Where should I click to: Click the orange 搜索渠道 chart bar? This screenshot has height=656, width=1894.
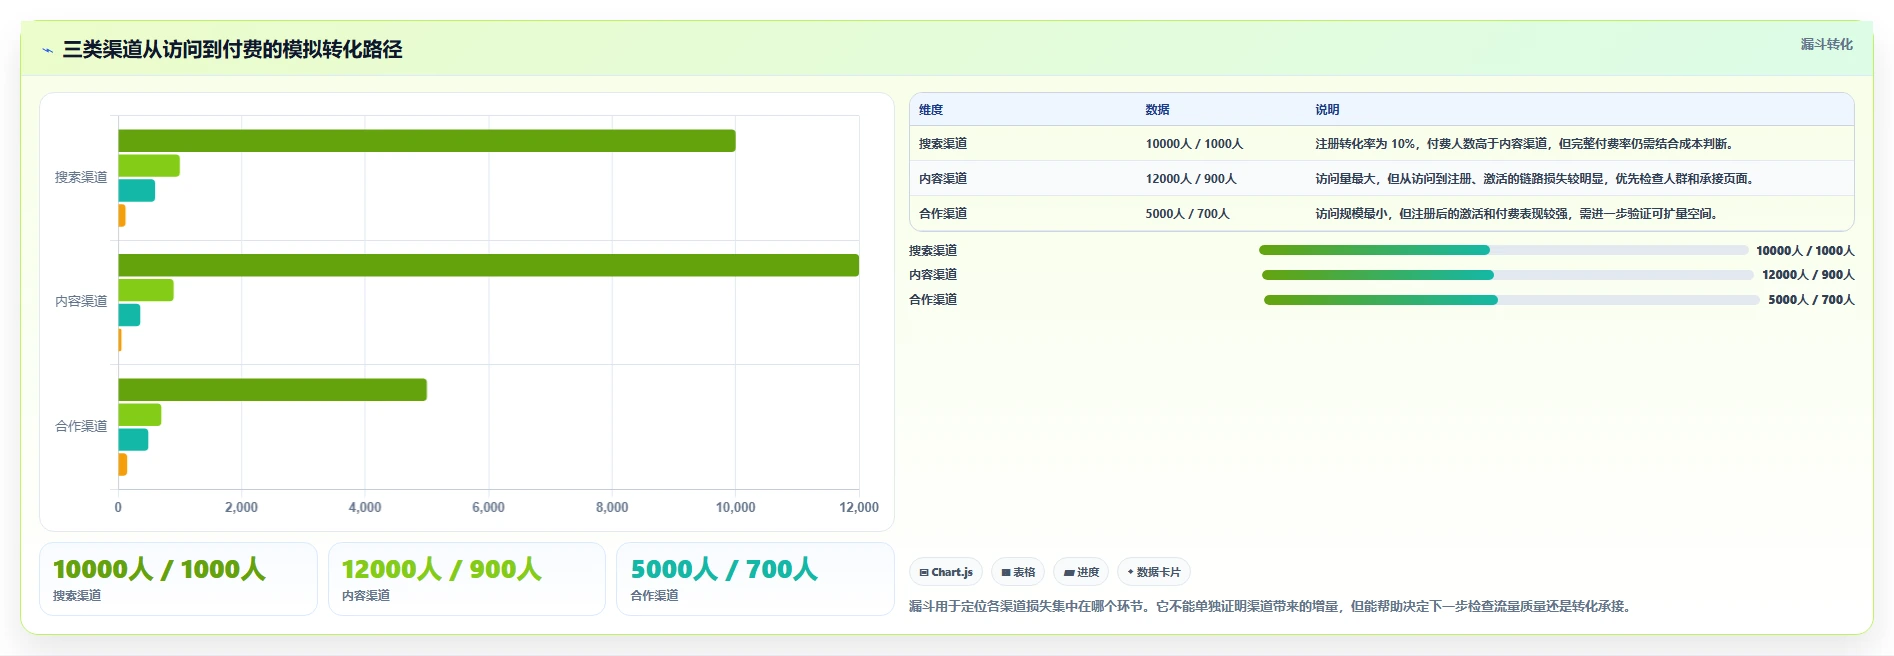121,215
